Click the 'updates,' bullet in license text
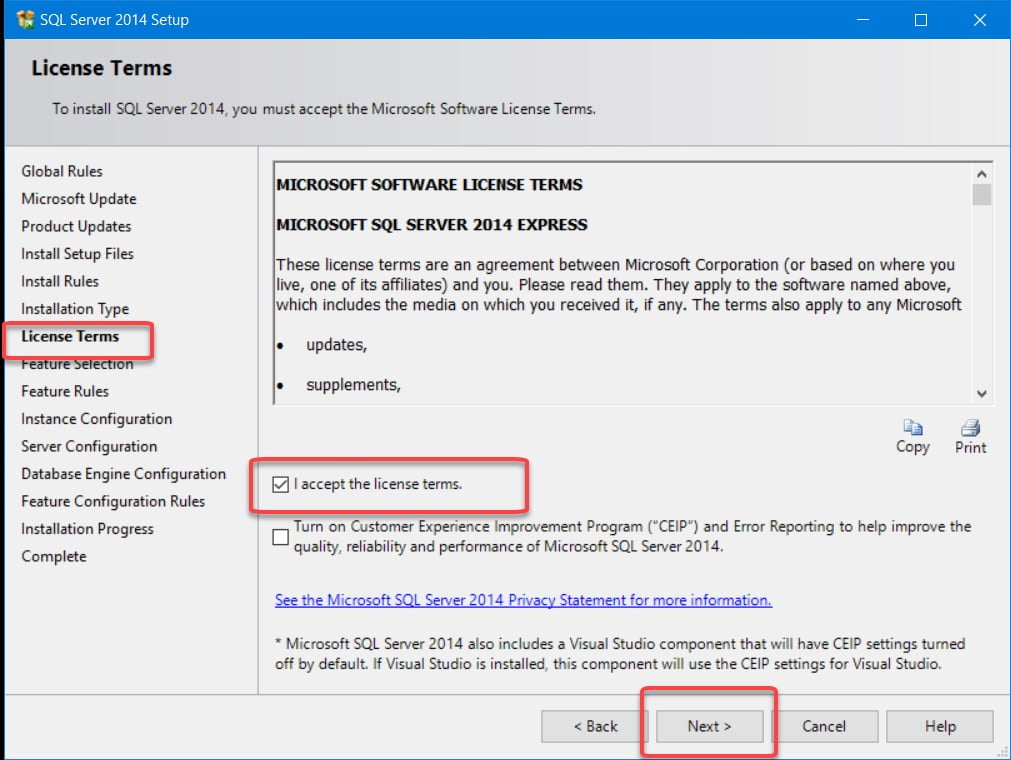 337,346
